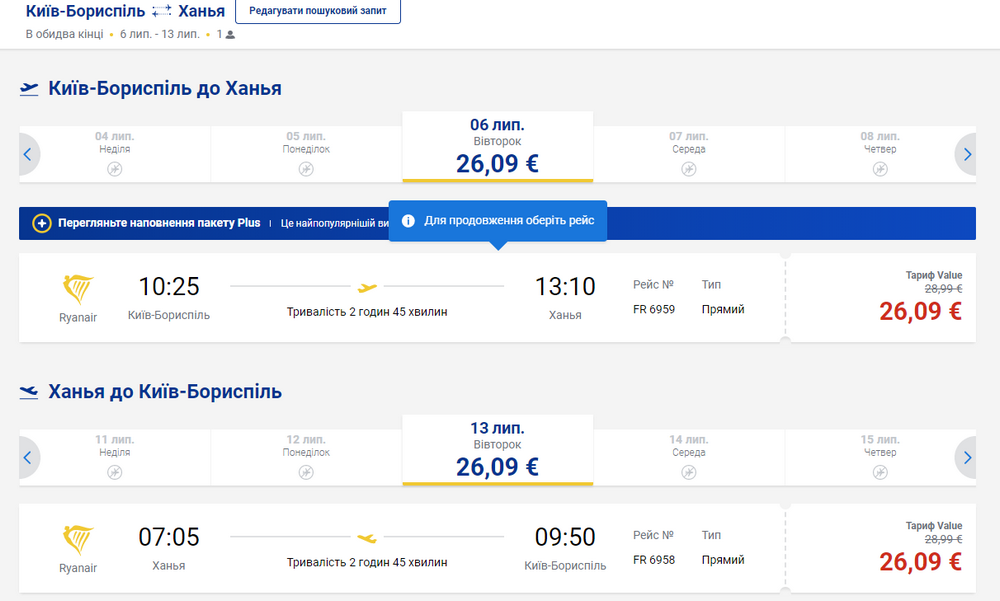Screen dimensions: 1000x601
Task: Click the right arrow to show later outbound dates
Action: pyautogui.click(x=966, y=154)
